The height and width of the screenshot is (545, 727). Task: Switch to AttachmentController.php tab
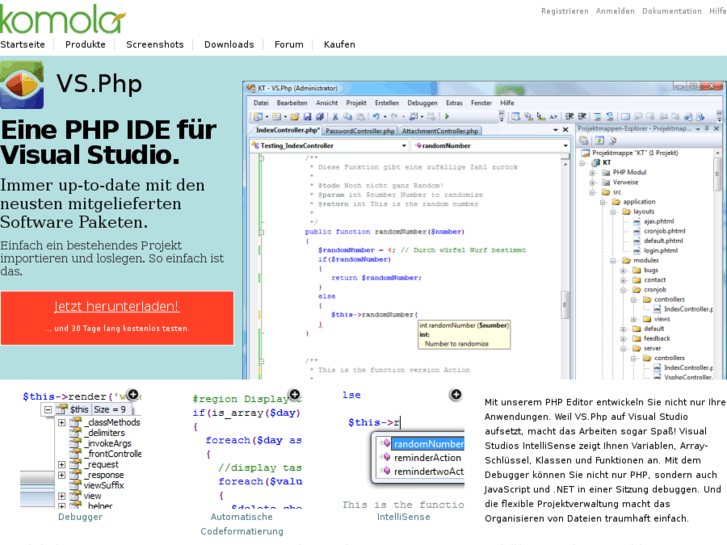pos(440,131)
